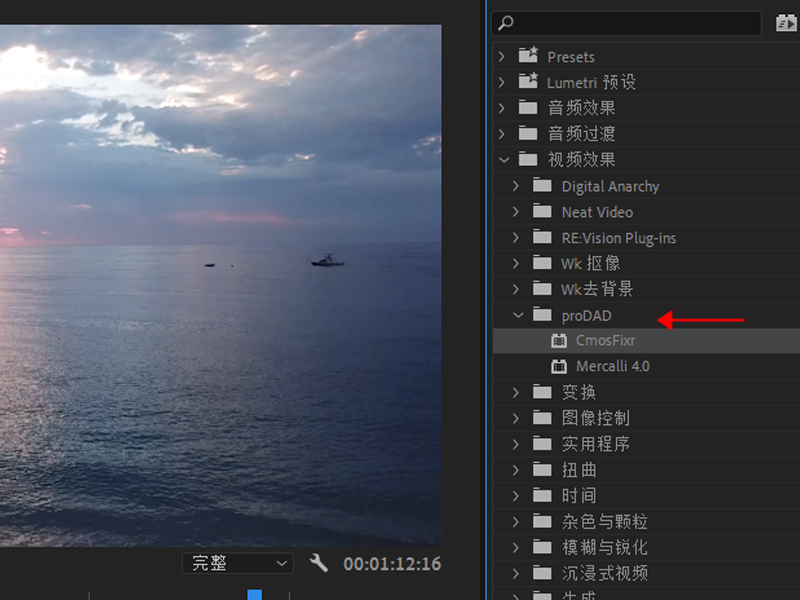Click the 音频过渡 folder icon
This screenshot has width=800, height=600.
pyautogui.click(x=528, y=134)
